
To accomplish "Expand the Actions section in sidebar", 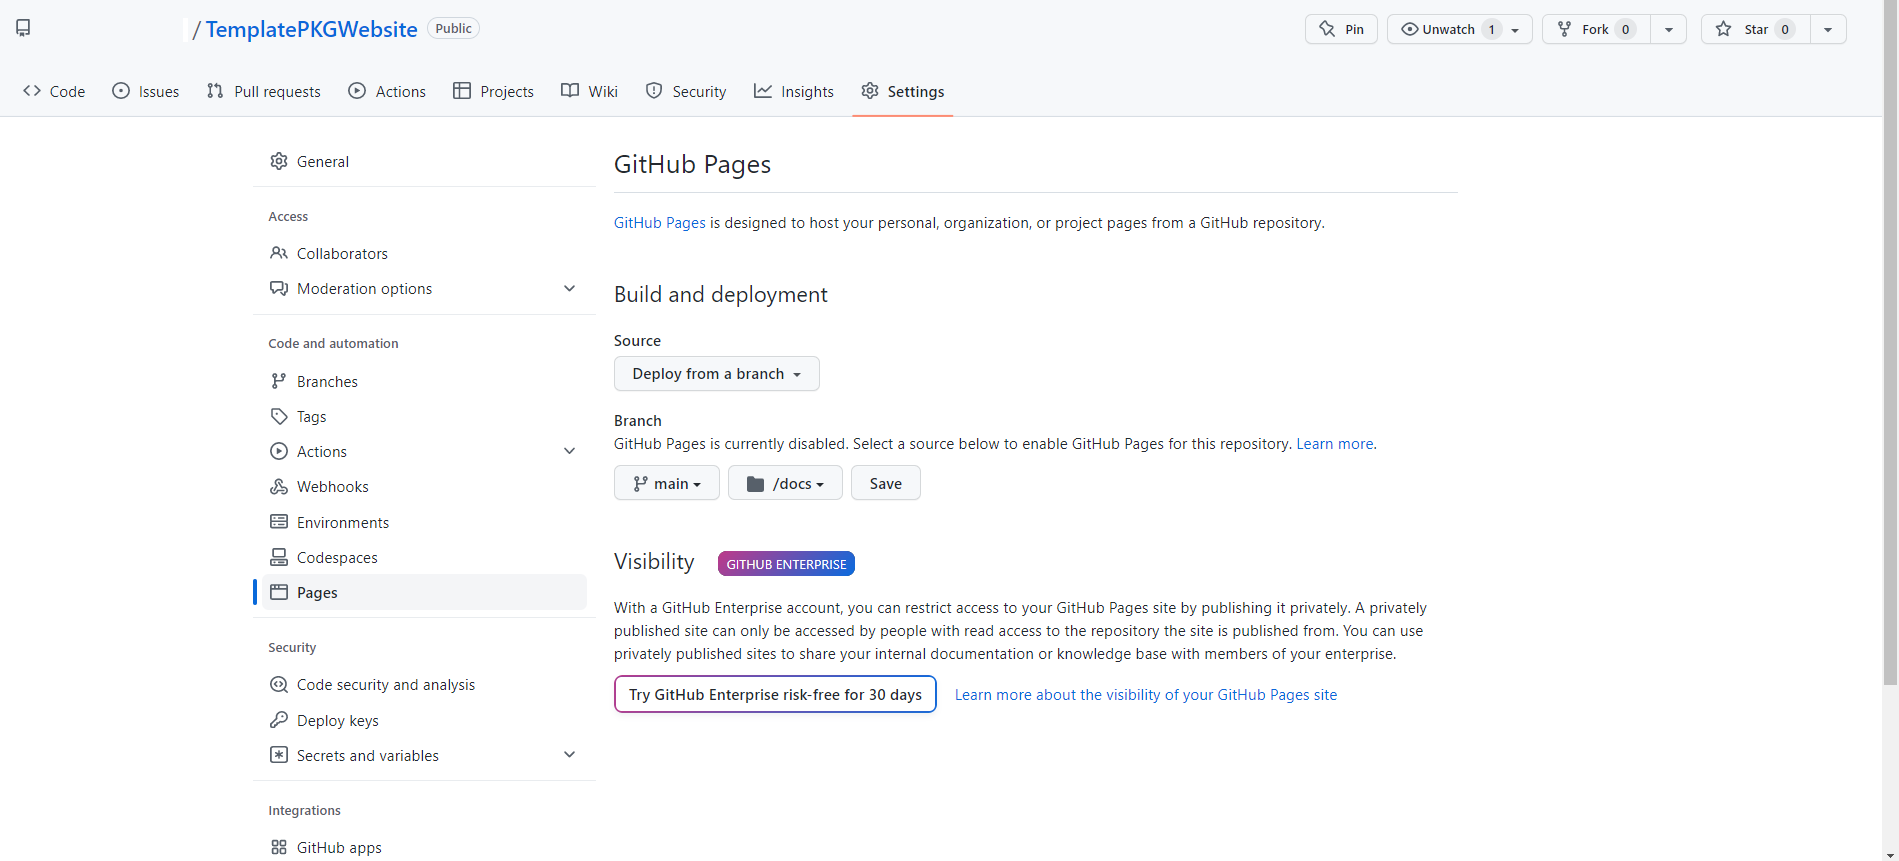I will [424, 451].
